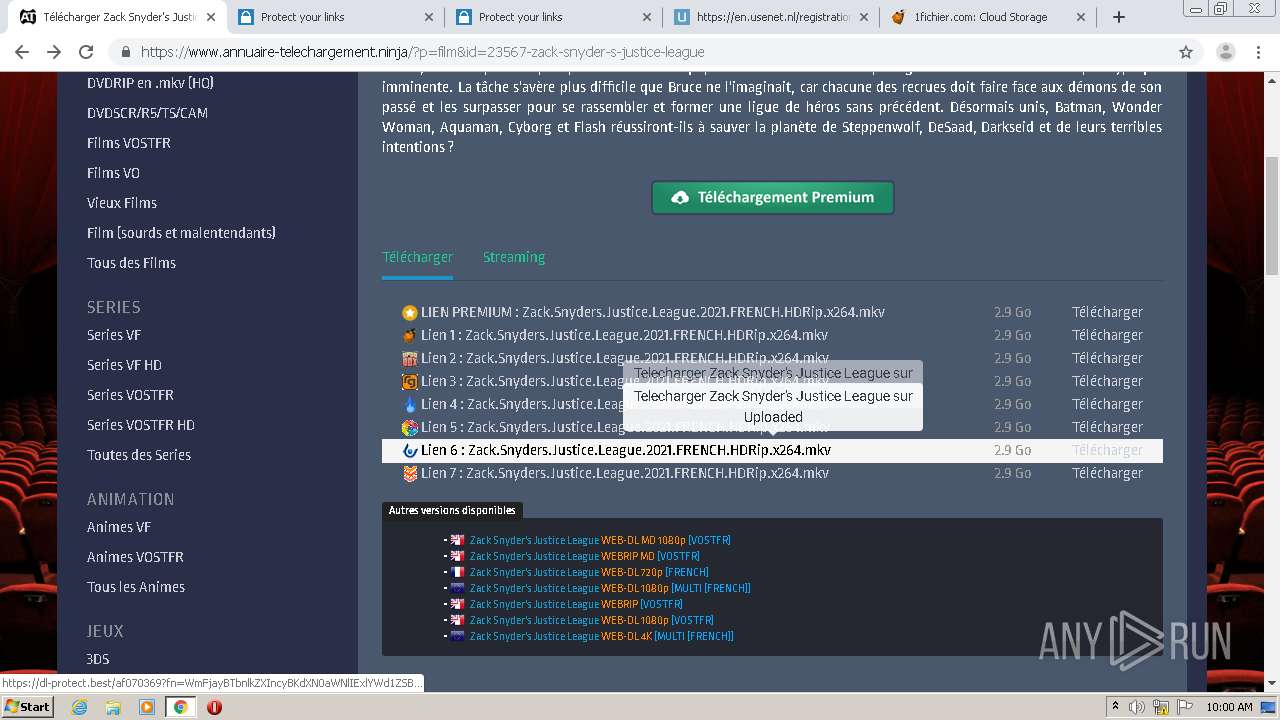1280x720 pixels.
Task: Switch to the second Protect your links tab
Action: coord(552,17)
